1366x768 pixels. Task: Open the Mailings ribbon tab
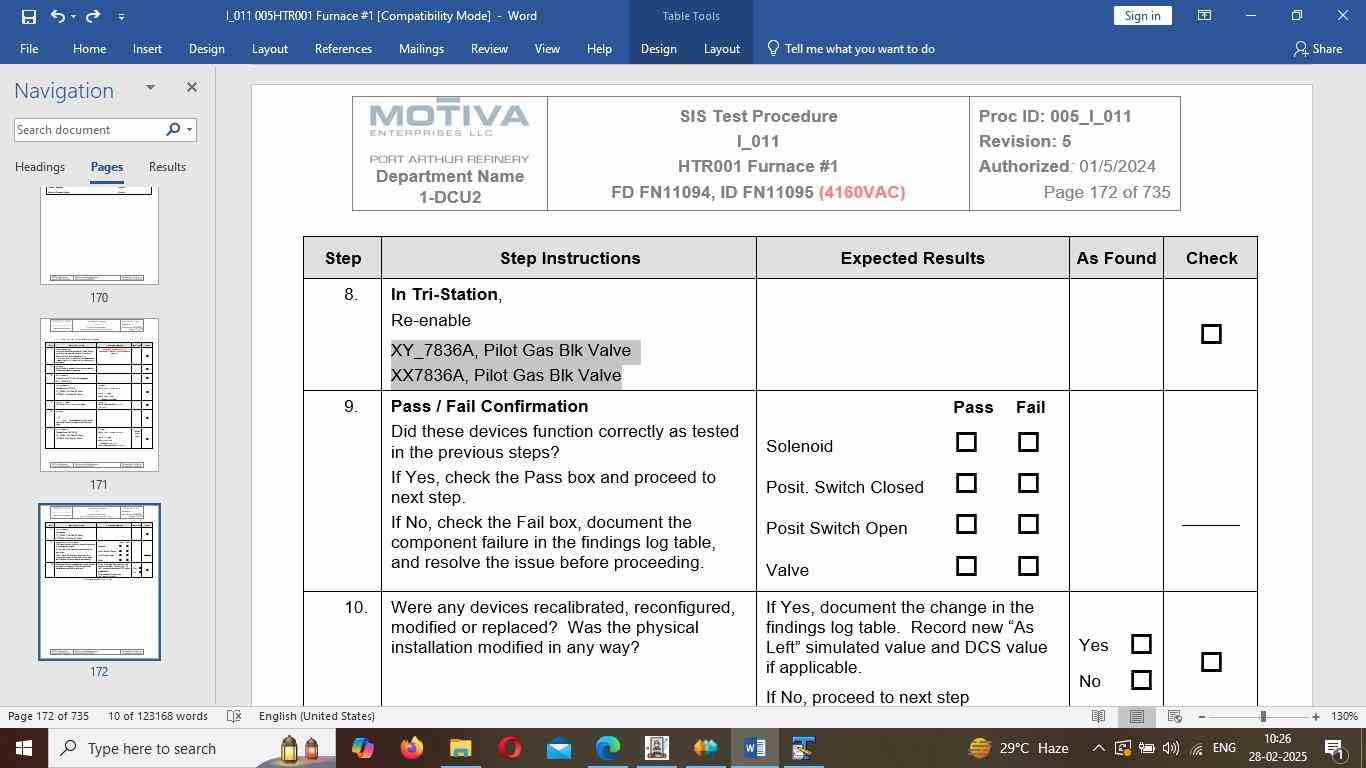421,49
